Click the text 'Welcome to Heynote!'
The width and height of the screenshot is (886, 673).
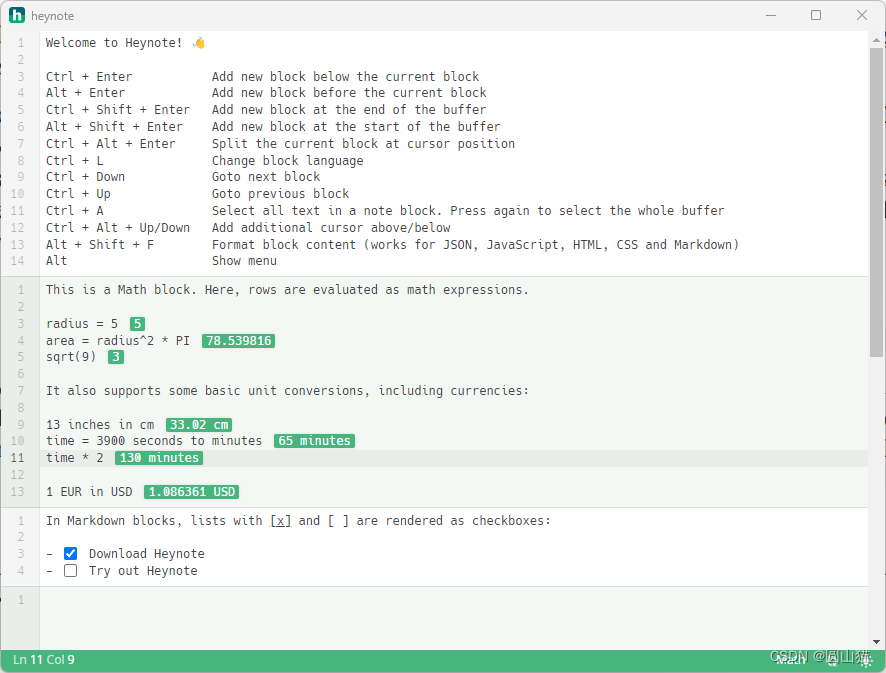114,43
